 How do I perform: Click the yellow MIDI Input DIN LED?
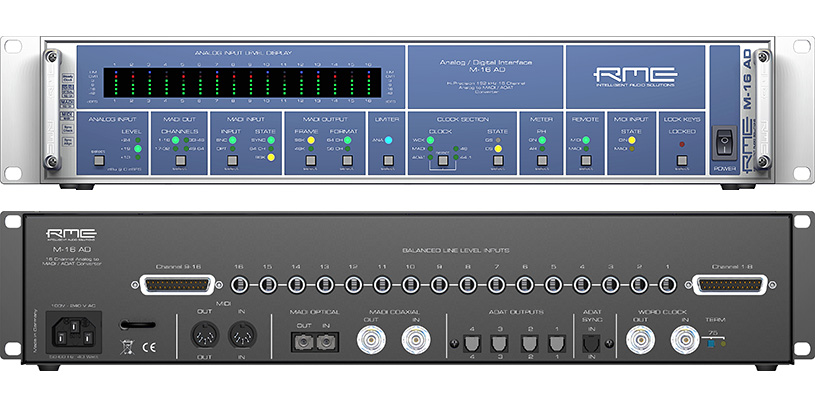632,140
